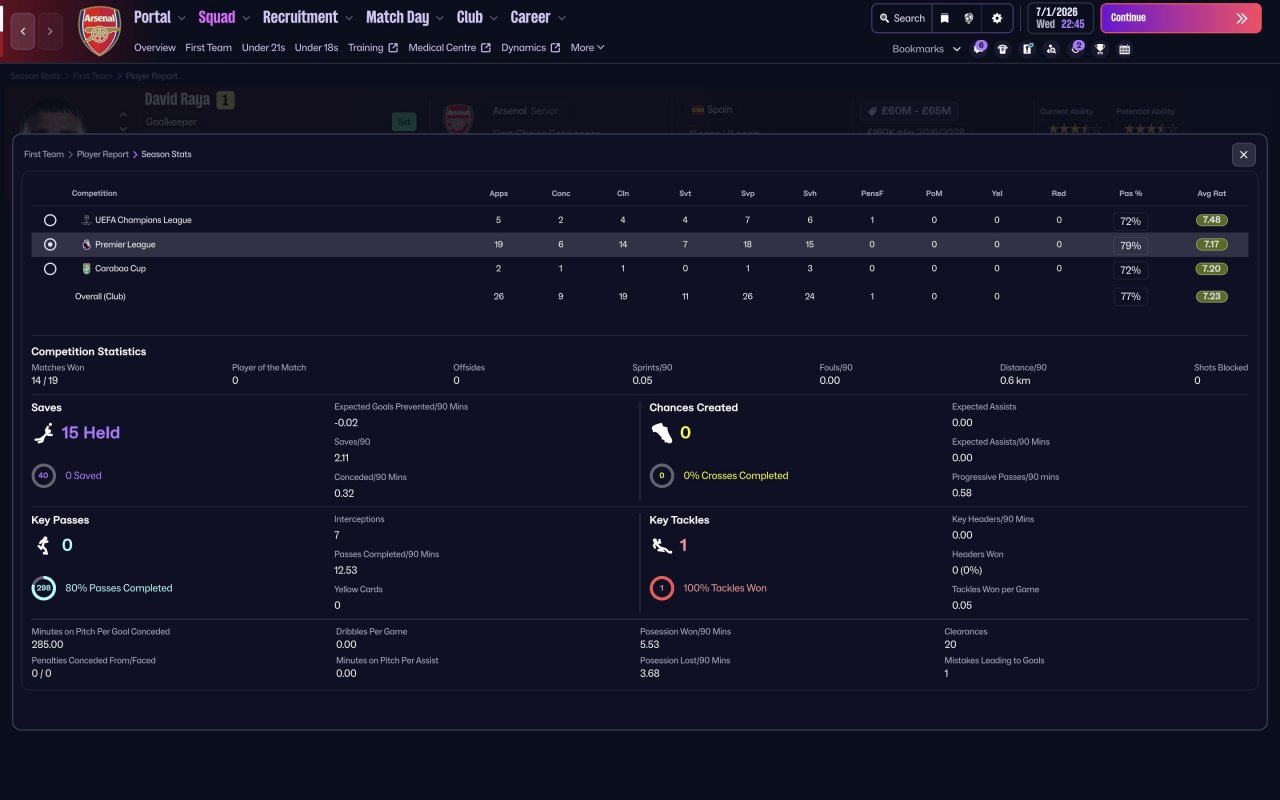Viewport: 1280px width, 800px height.
Task: Open the Portal main menu
Action: coord(152,17)
